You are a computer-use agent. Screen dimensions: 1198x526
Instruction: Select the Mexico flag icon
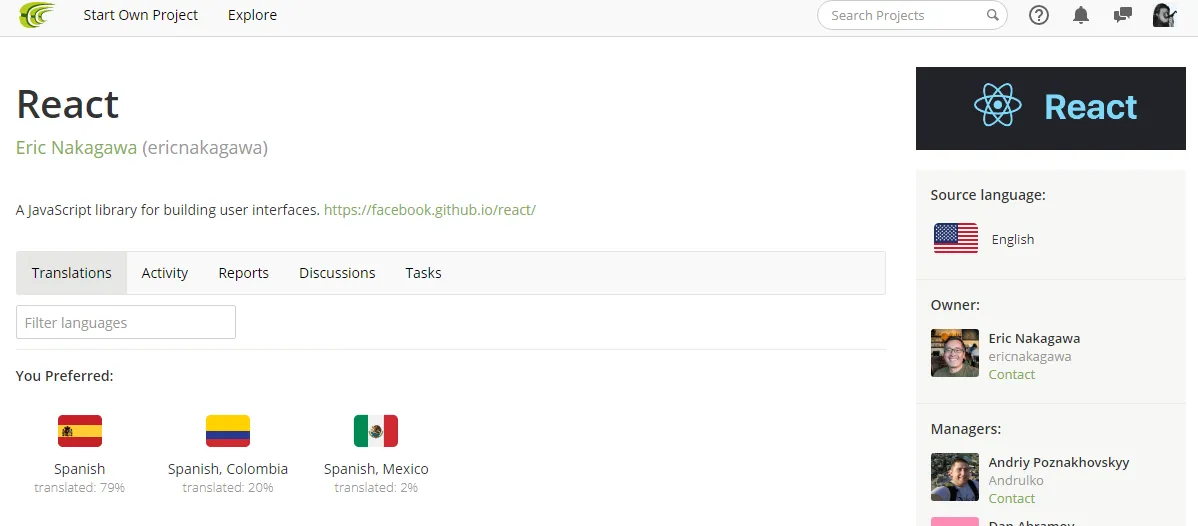pyautogui.click(x=376, y=430)
